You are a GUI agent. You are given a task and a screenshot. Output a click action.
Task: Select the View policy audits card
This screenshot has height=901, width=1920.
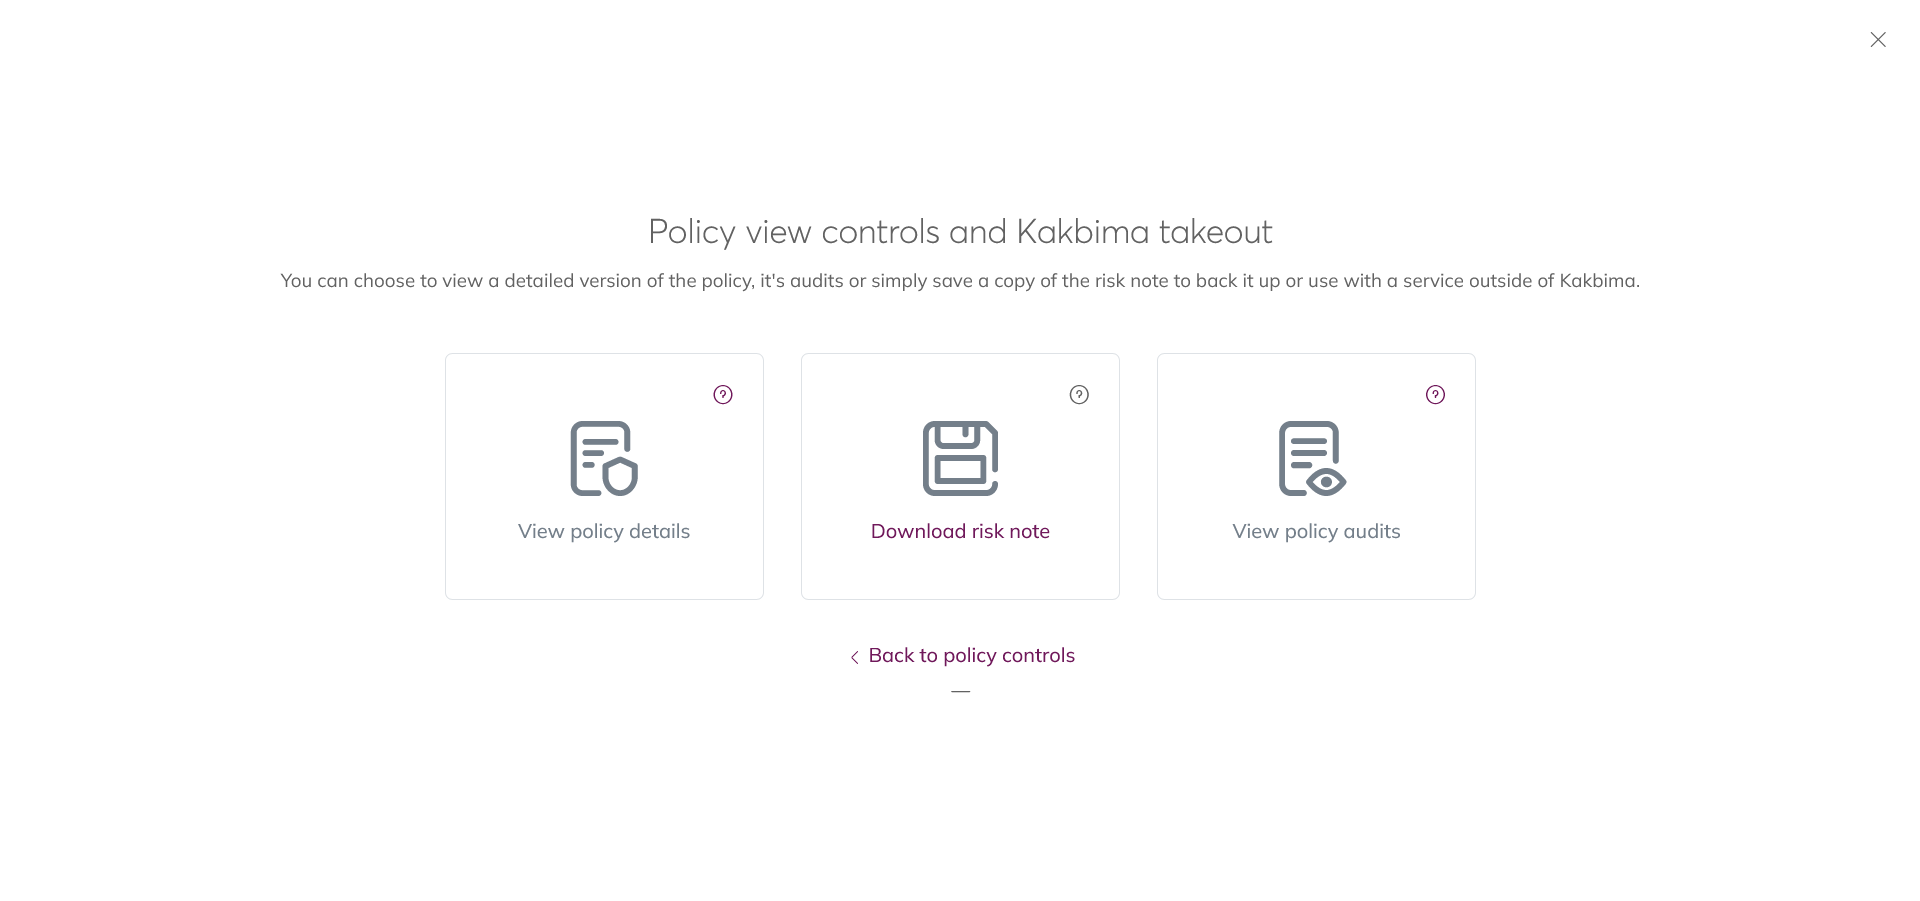point(1316,570)
